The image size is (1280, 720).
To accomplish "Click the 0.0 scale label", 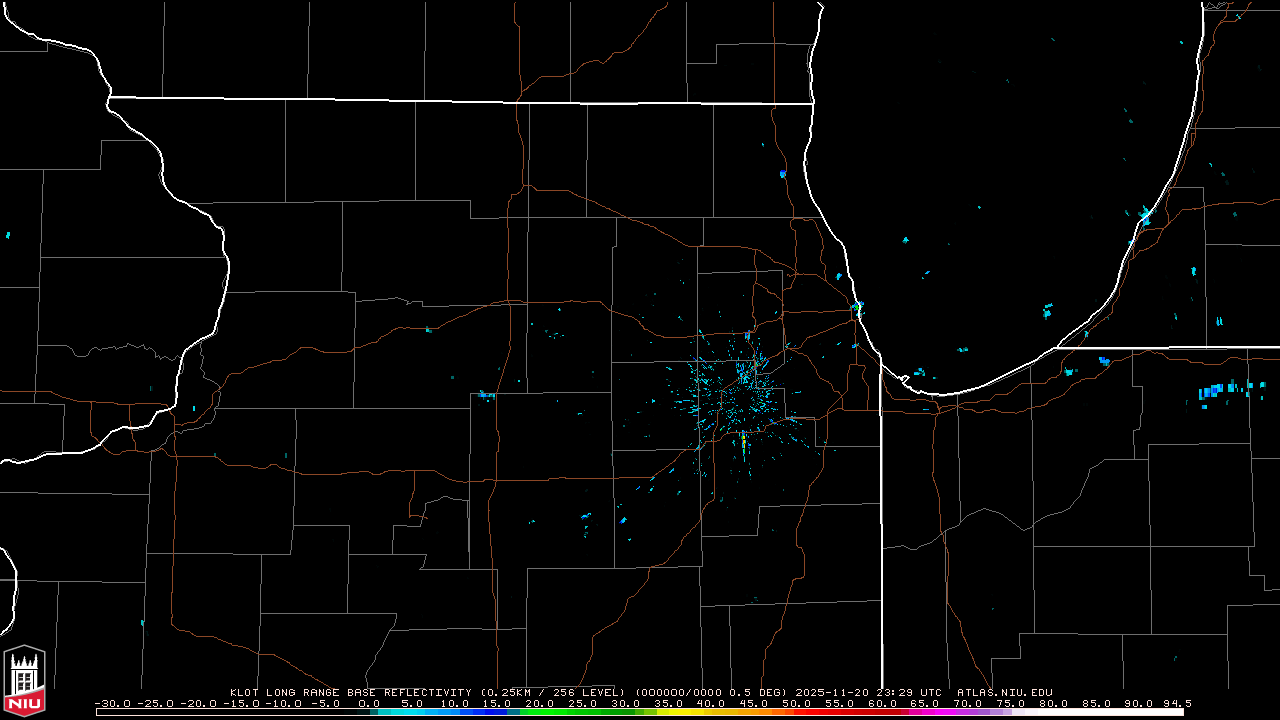I will [369, 703].
